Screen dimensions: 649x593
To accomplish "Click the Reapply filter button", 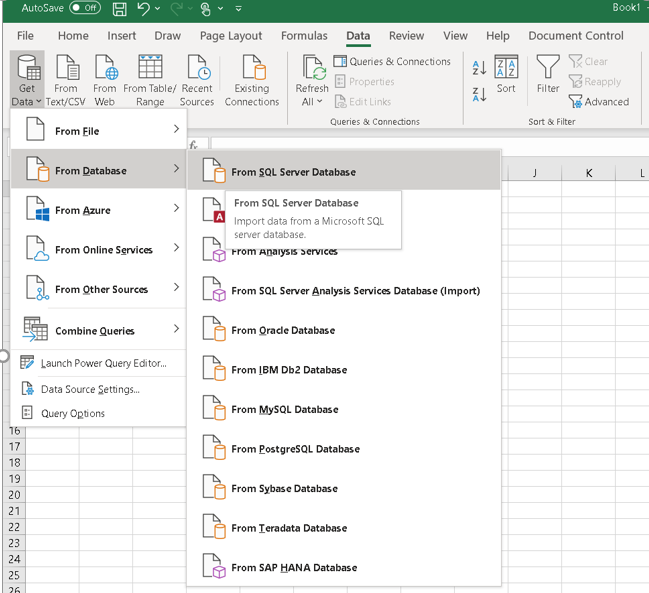I will (595, 82).
